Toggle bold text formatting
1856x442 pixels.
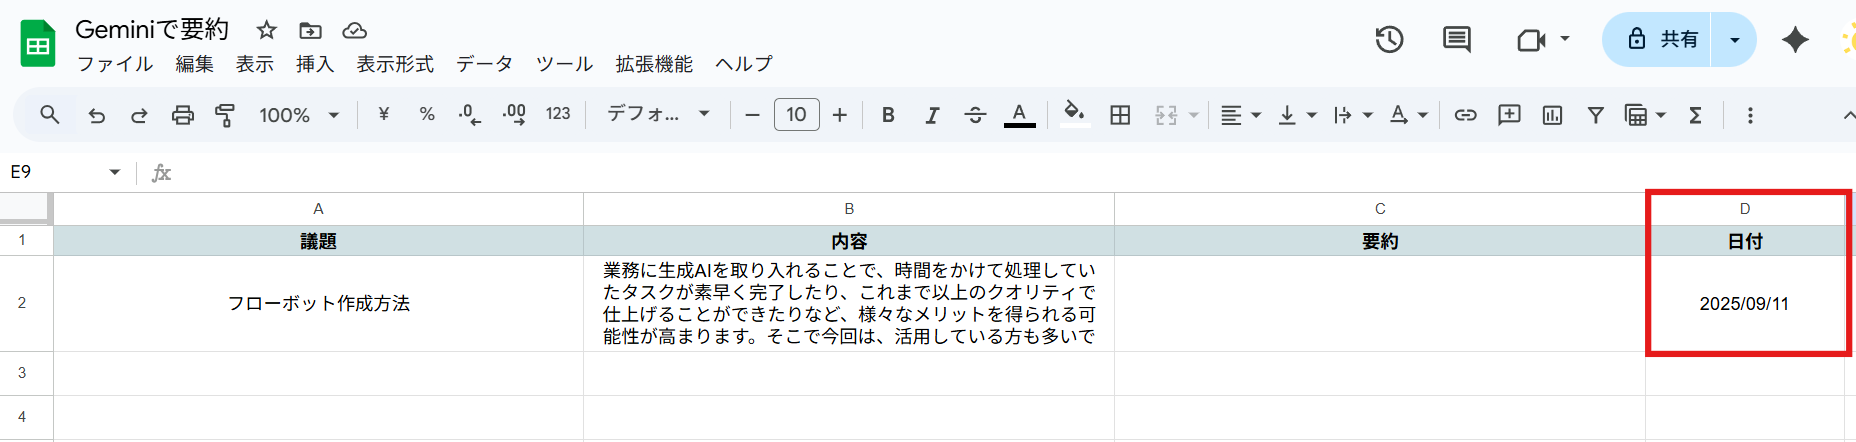point(888,115)
